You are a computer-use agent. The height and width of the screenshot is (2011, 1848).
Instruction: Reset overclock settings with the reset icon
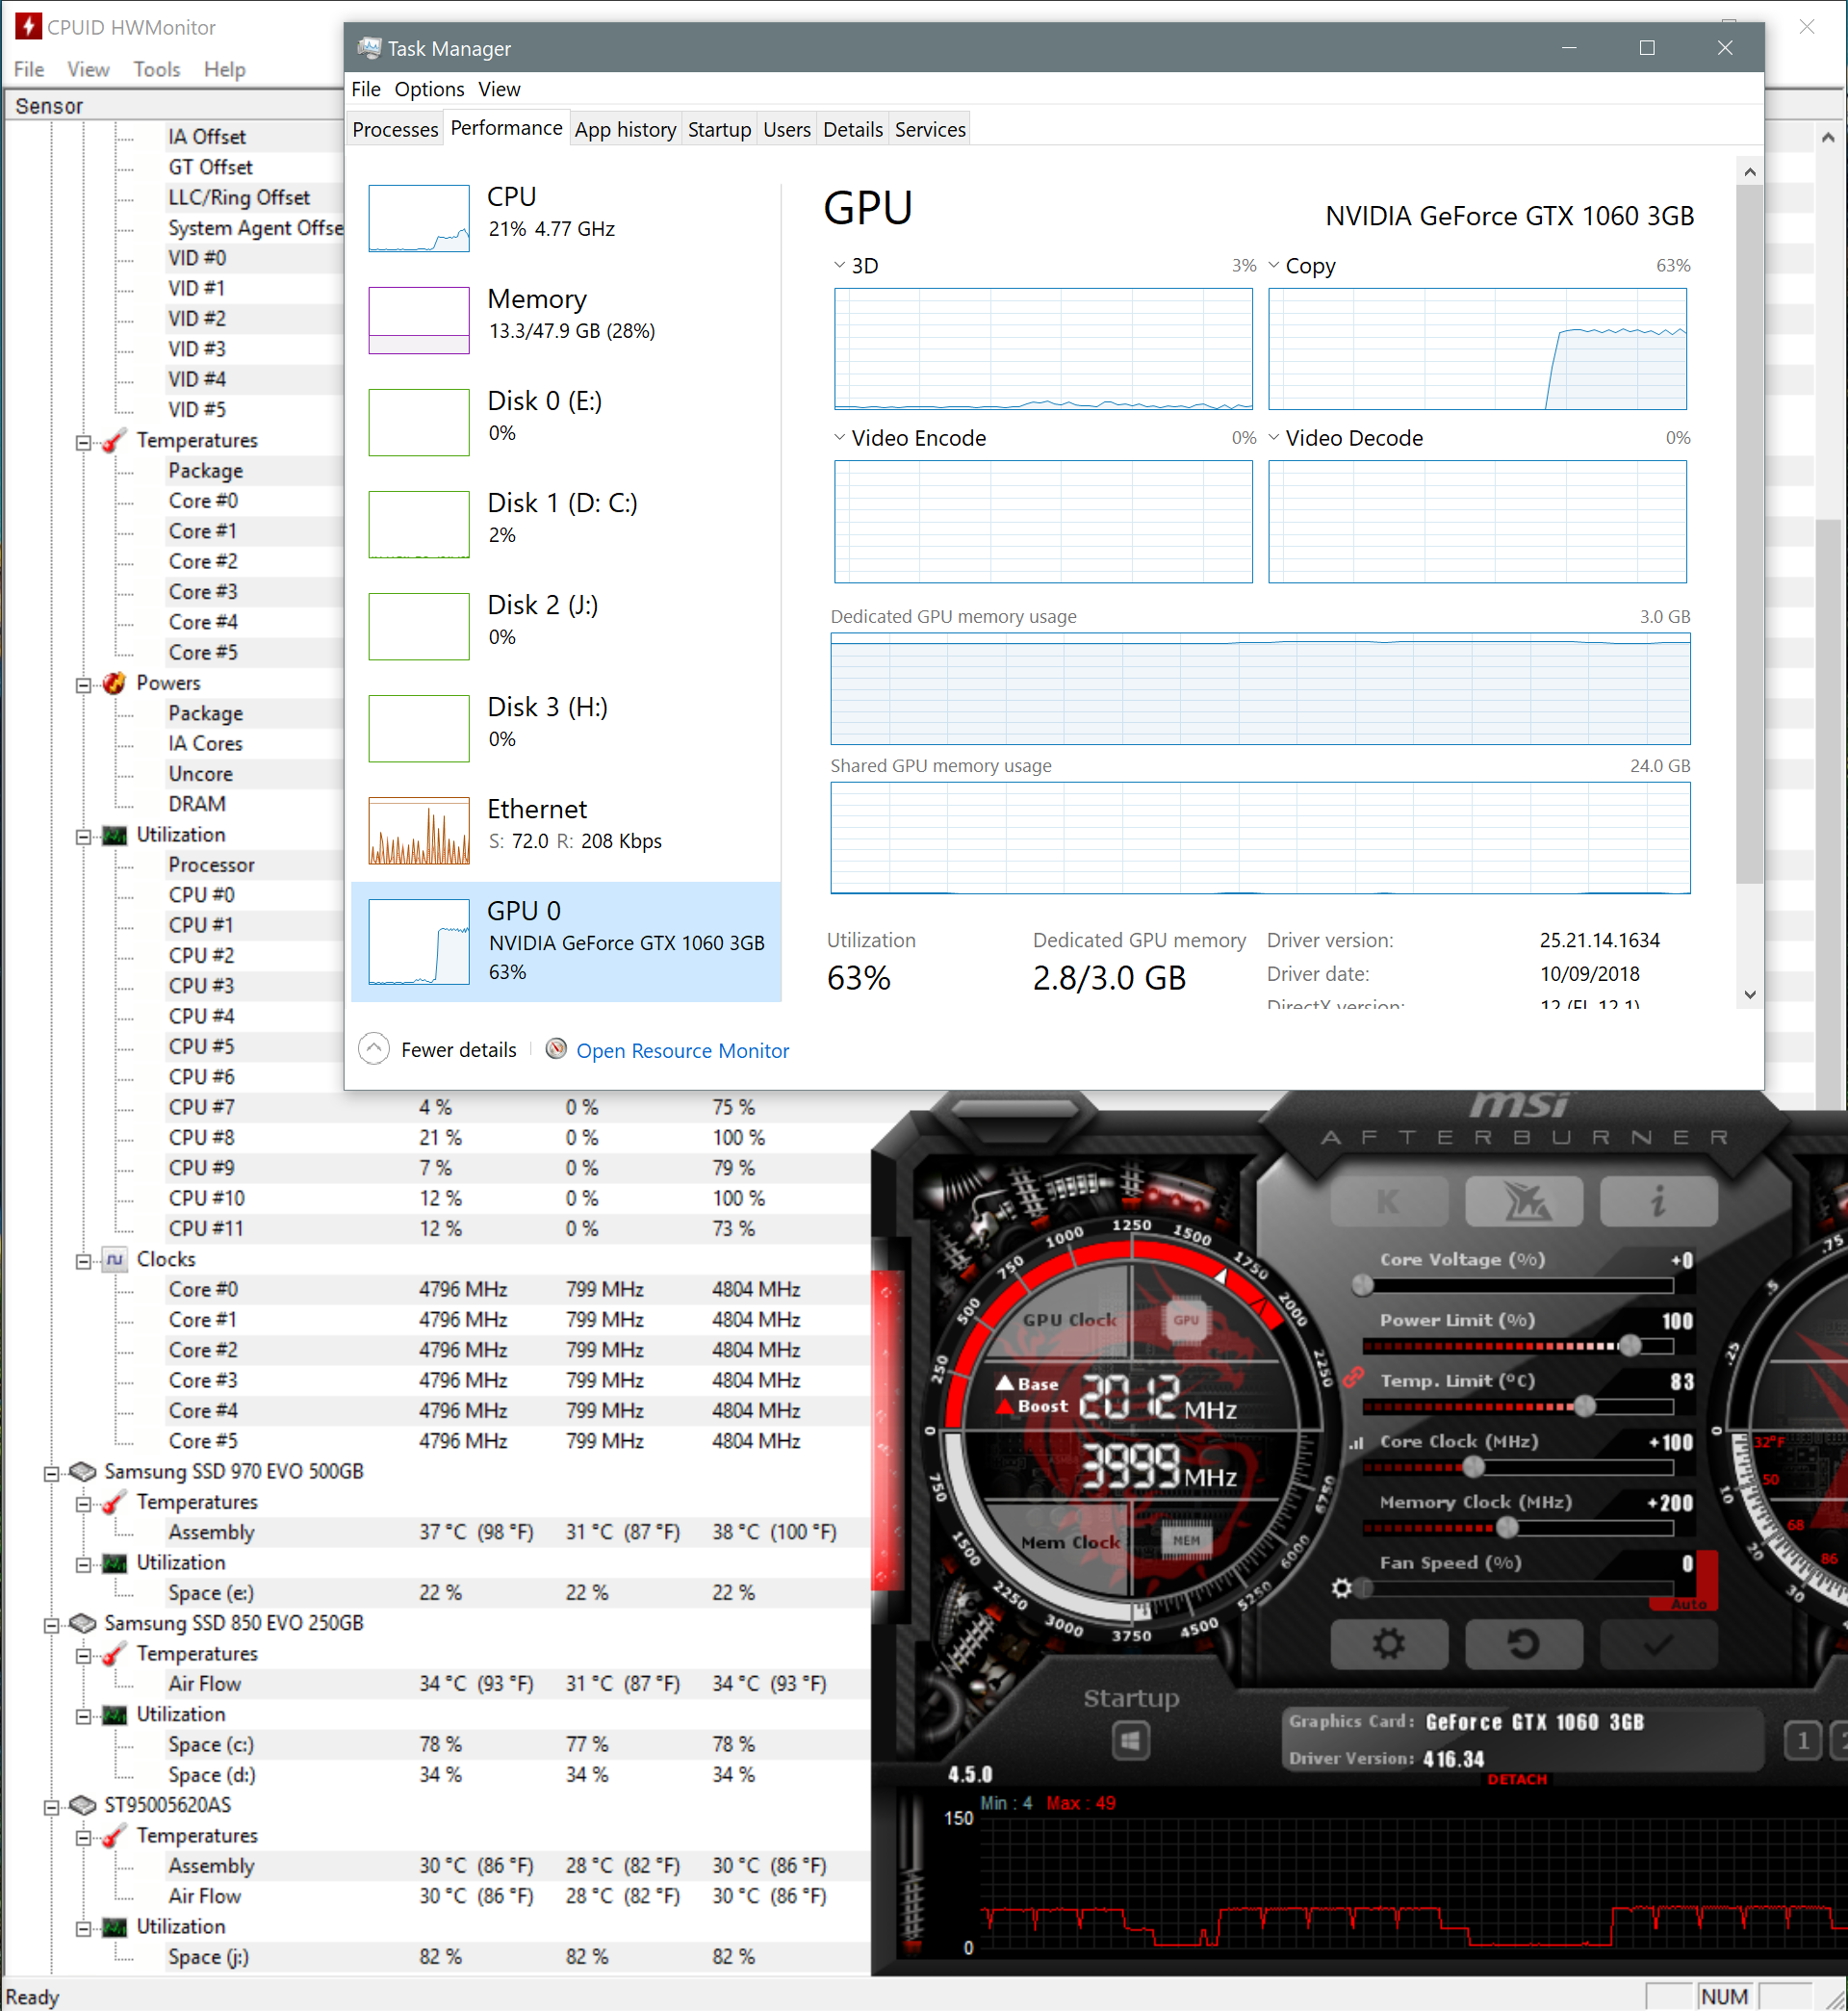click(x=1524, y=1644)
